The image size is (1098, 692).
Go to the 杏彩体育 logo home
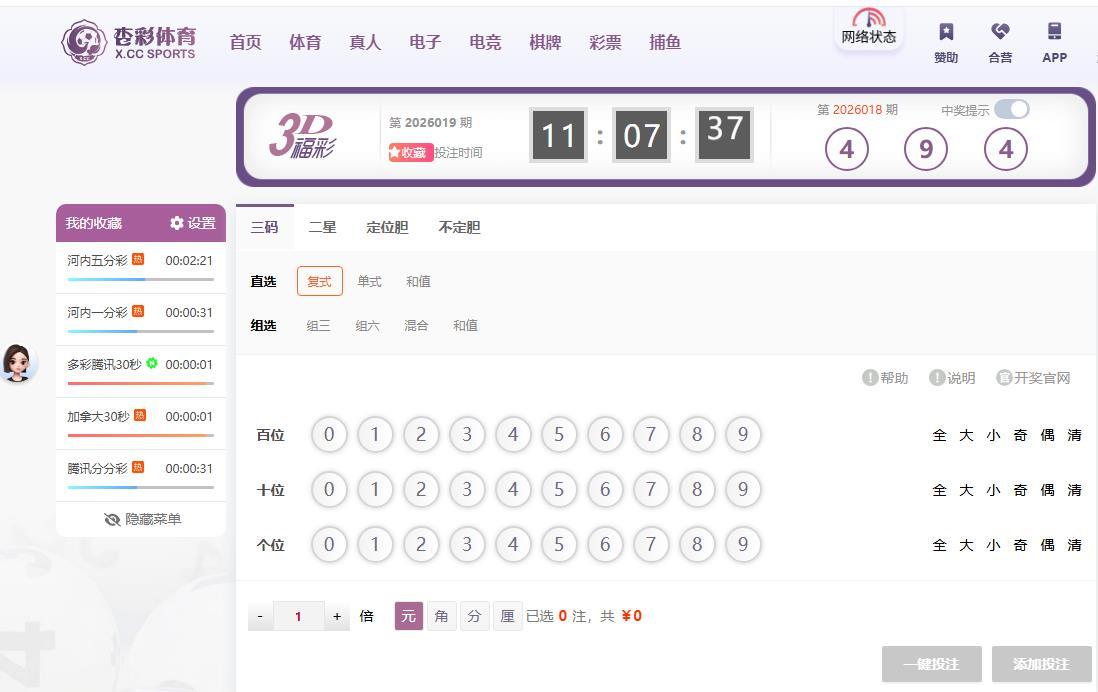click(x=129, y=42)
